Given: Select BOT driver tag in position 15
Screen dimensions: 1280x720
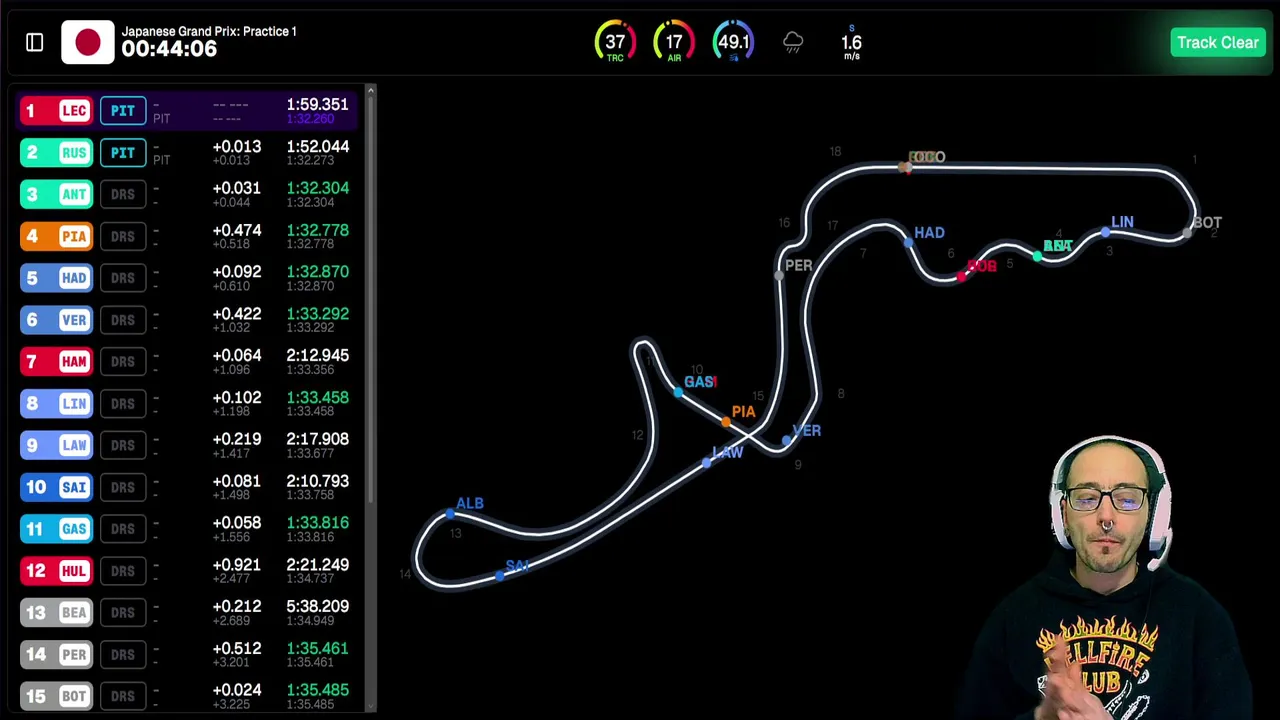Looking at the screenshot, I should point(56,696).
